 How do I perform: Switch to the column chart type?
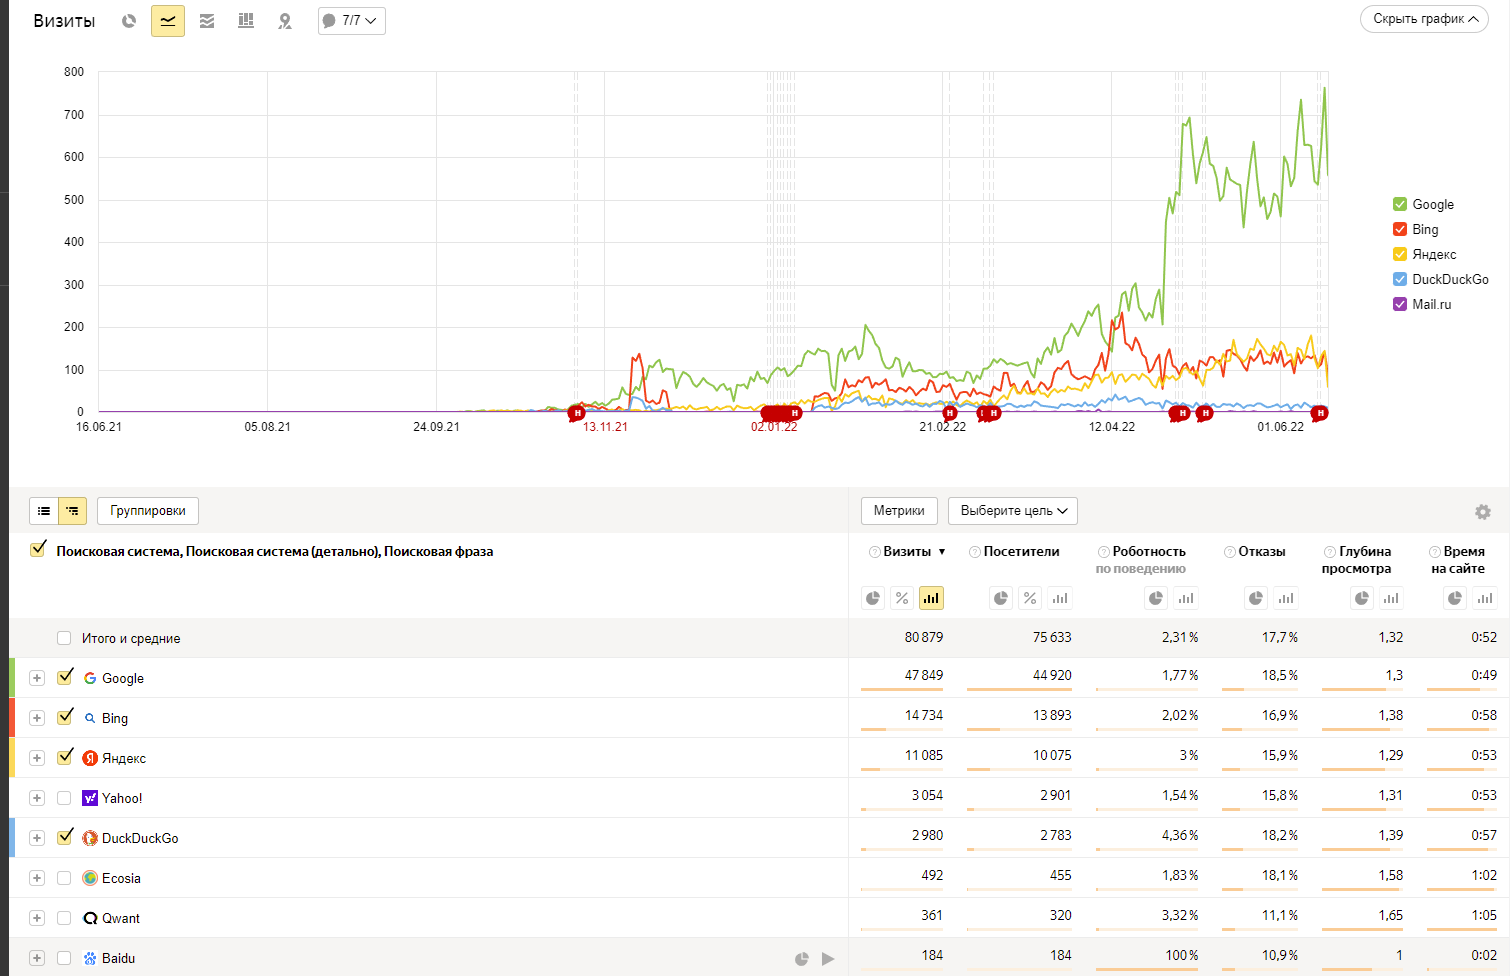(246, 21)
